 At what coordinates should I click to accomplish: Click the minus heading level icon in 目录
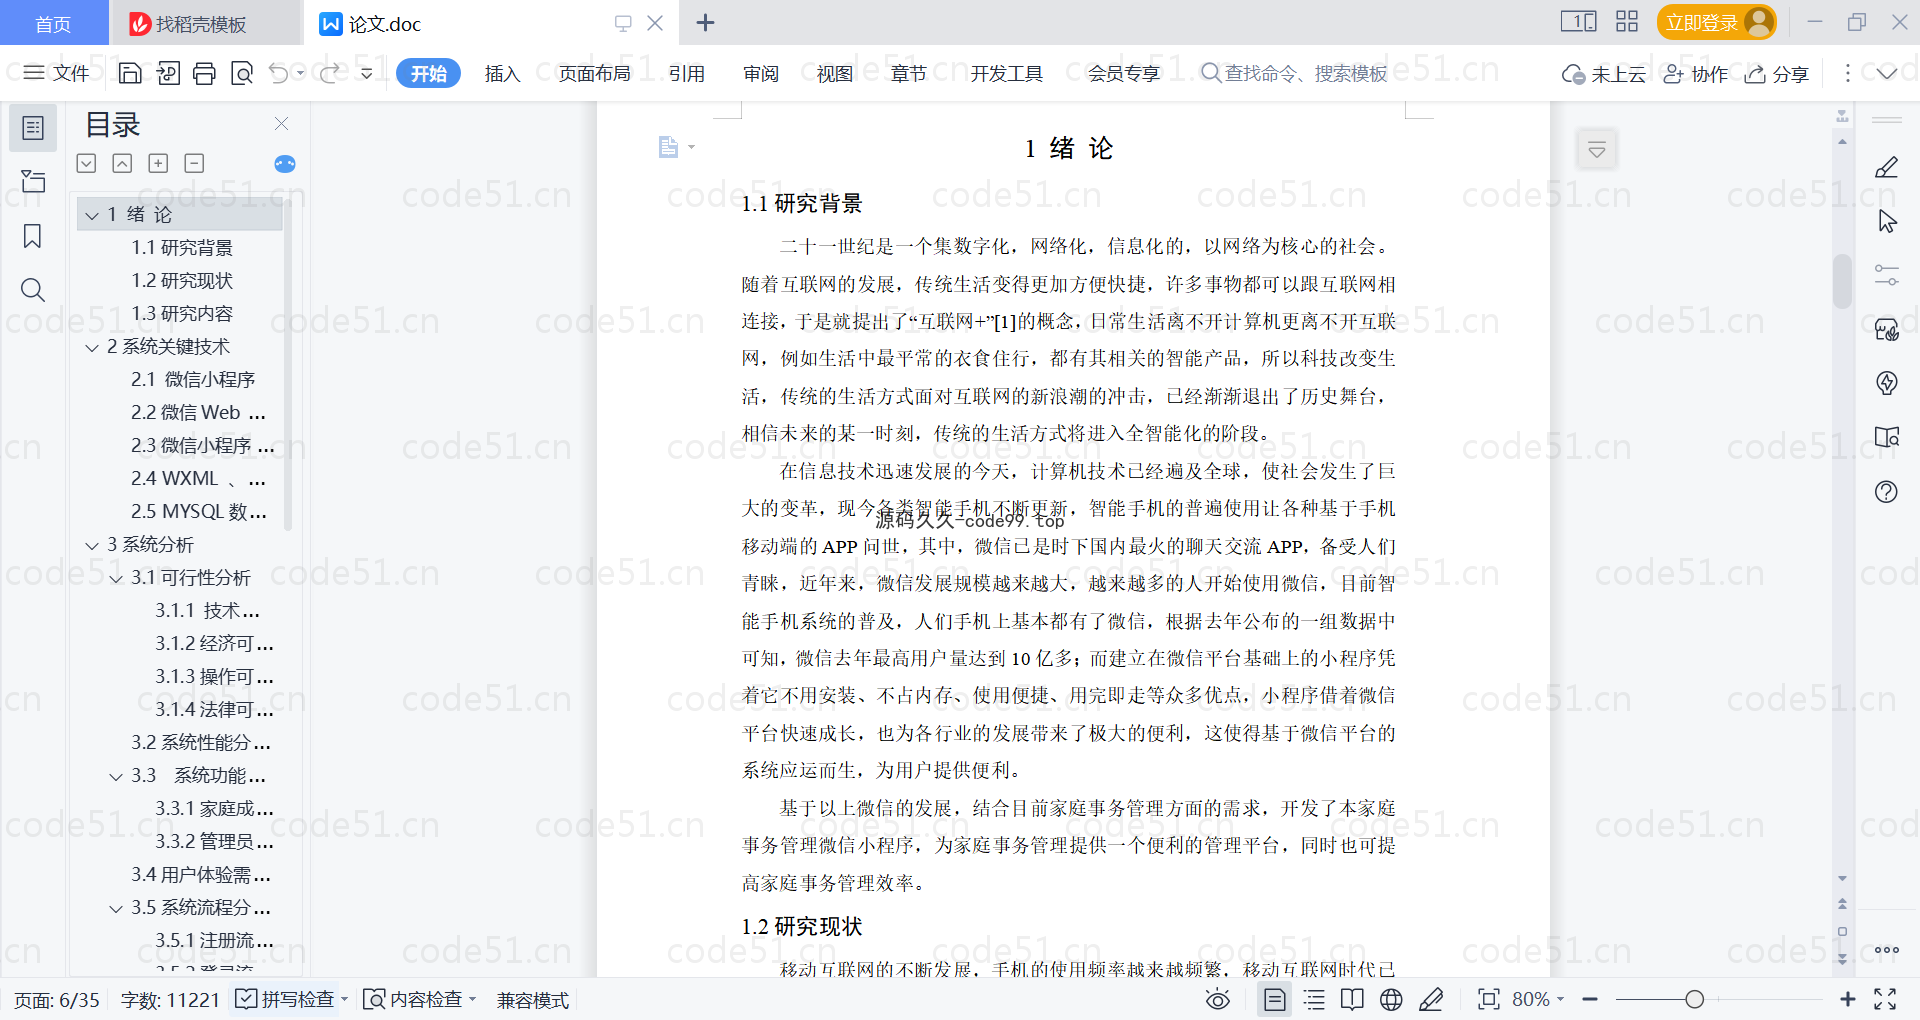pyautogui.click(x=194, y=163)
